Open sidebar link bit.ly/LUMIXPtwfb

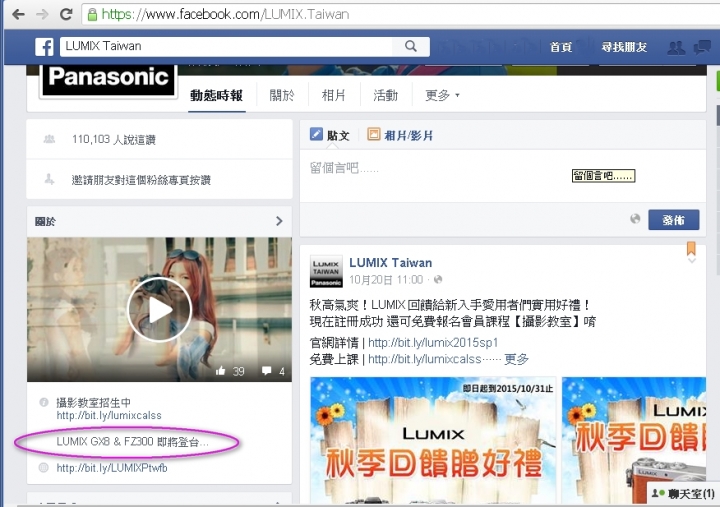tap(112, 468)
